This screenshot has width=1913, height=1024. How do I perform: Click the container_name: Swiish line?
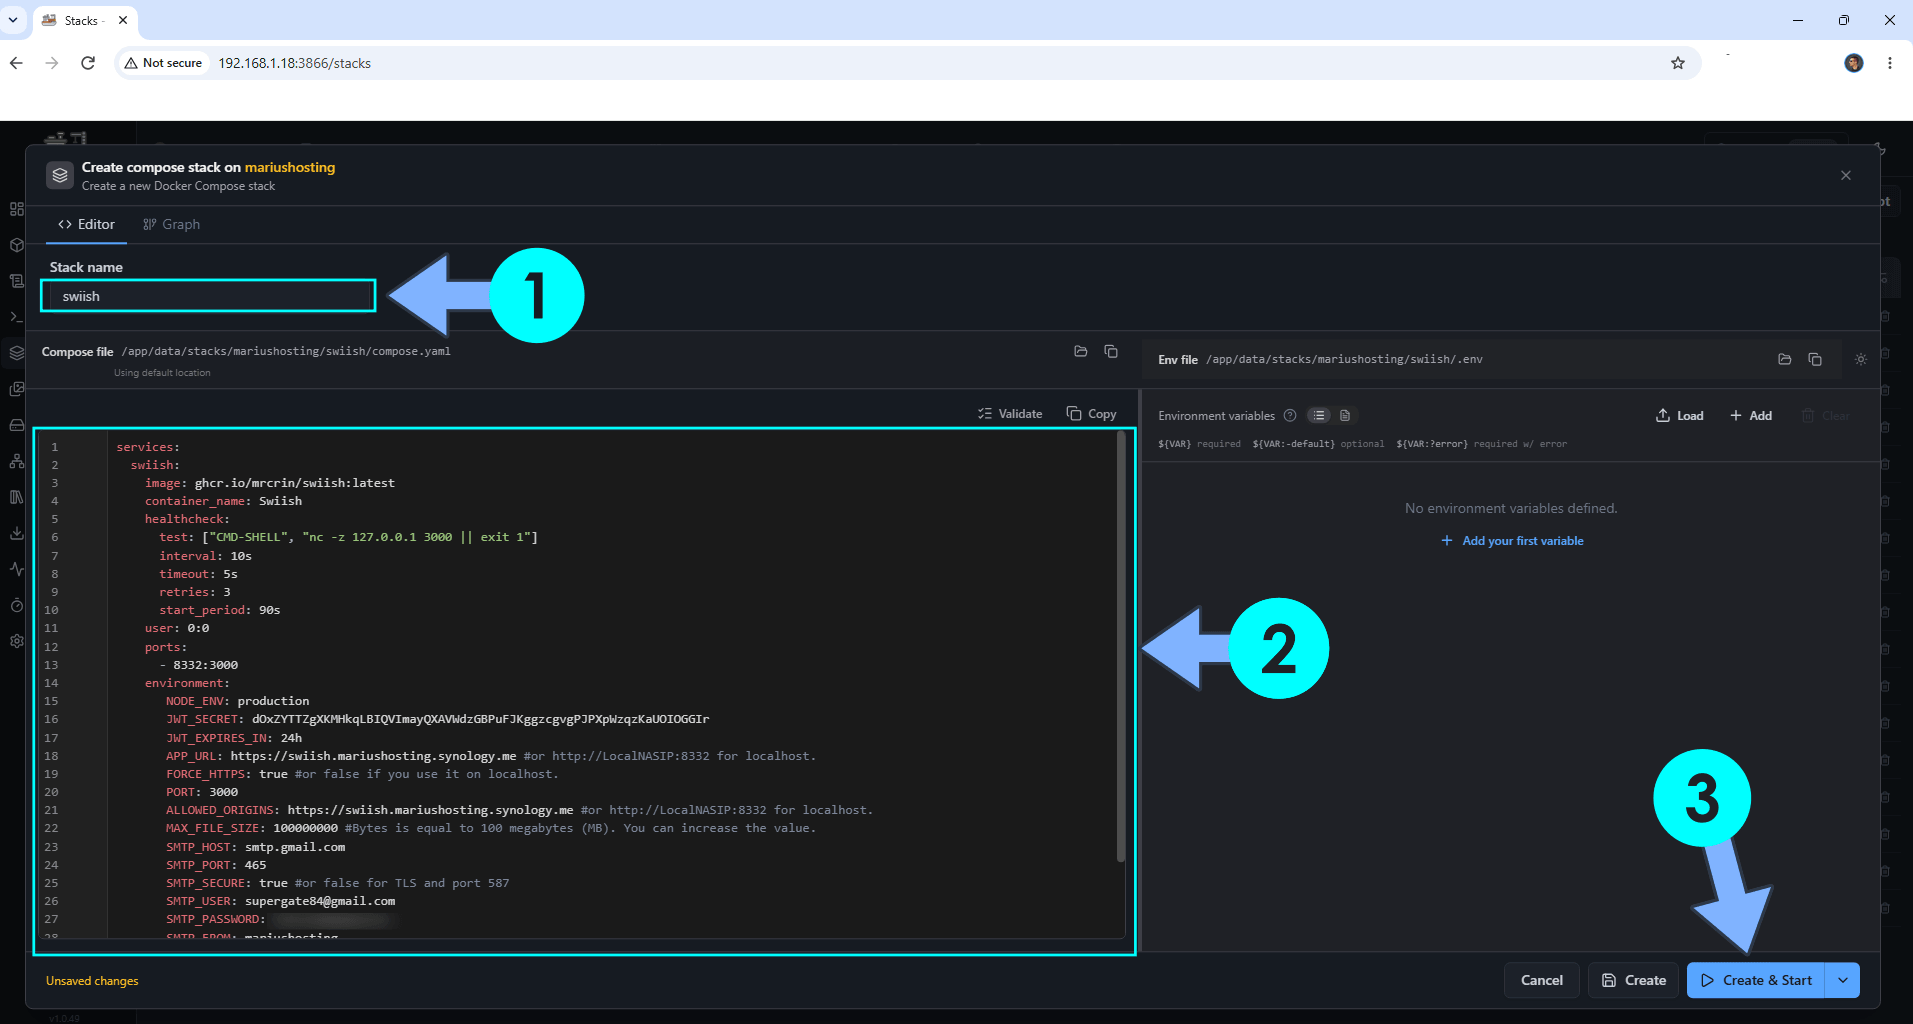coord(223,501)
